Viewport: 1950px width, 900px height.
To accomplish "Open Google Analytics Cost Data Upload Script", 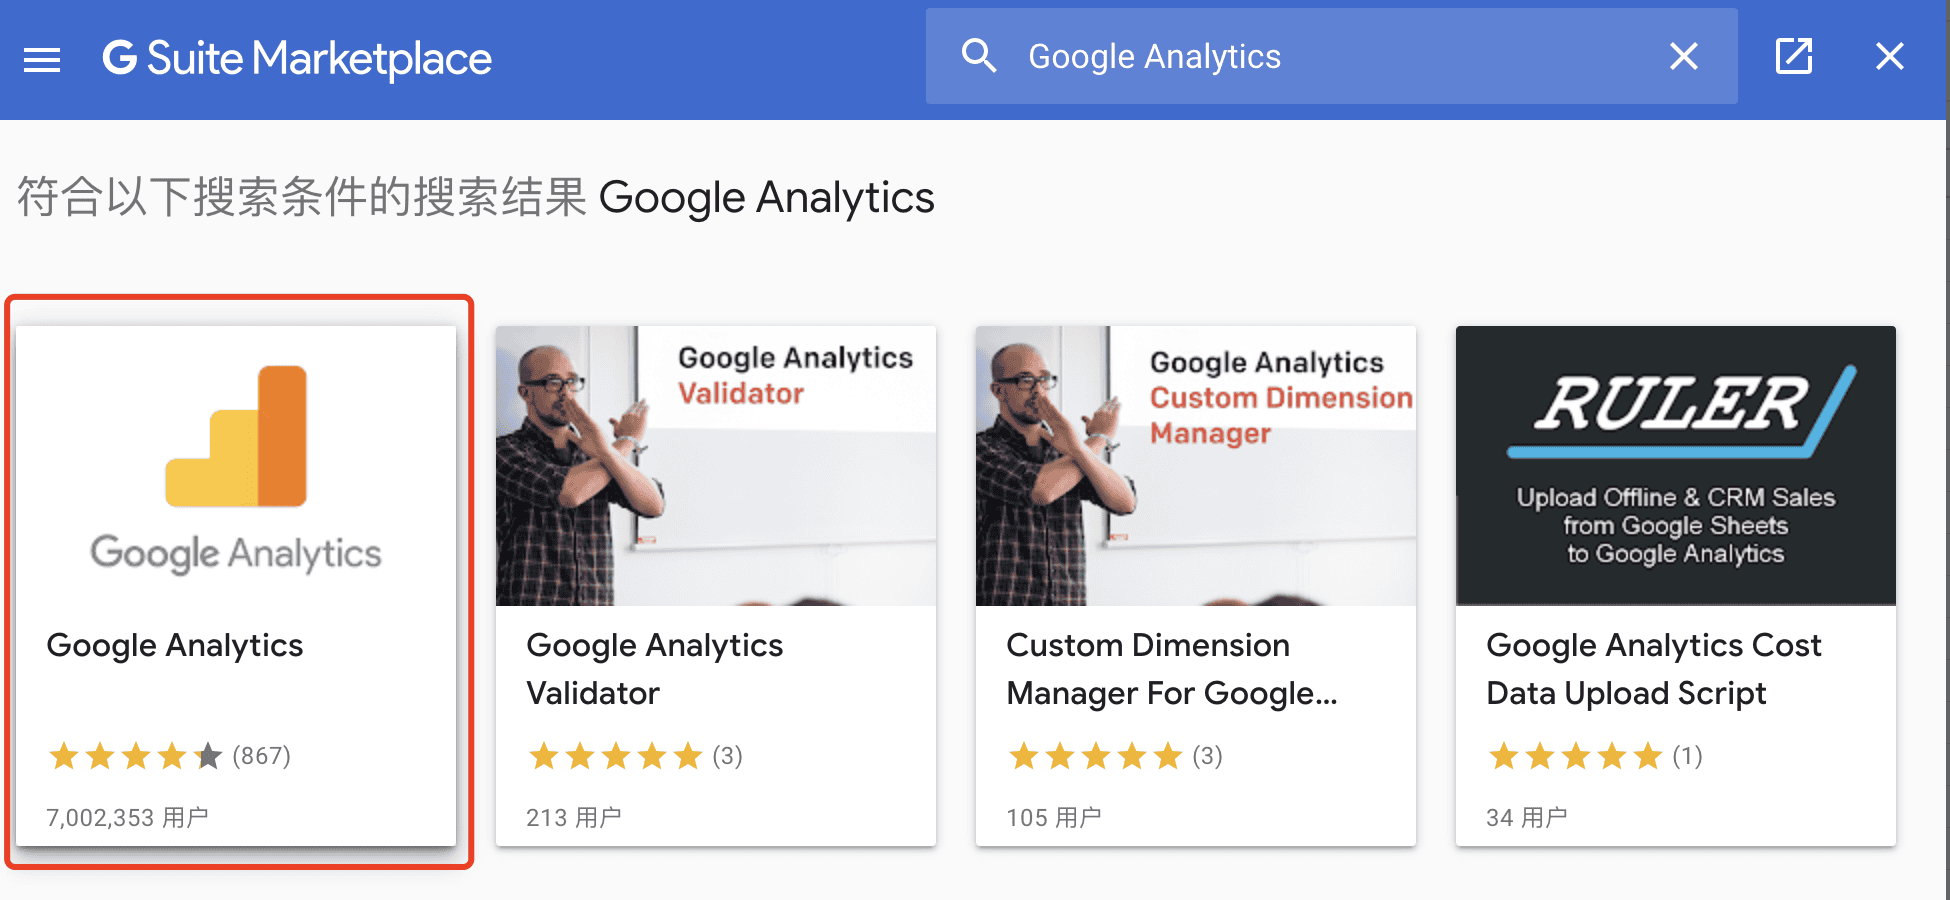I will click(x=1654, y=669).
